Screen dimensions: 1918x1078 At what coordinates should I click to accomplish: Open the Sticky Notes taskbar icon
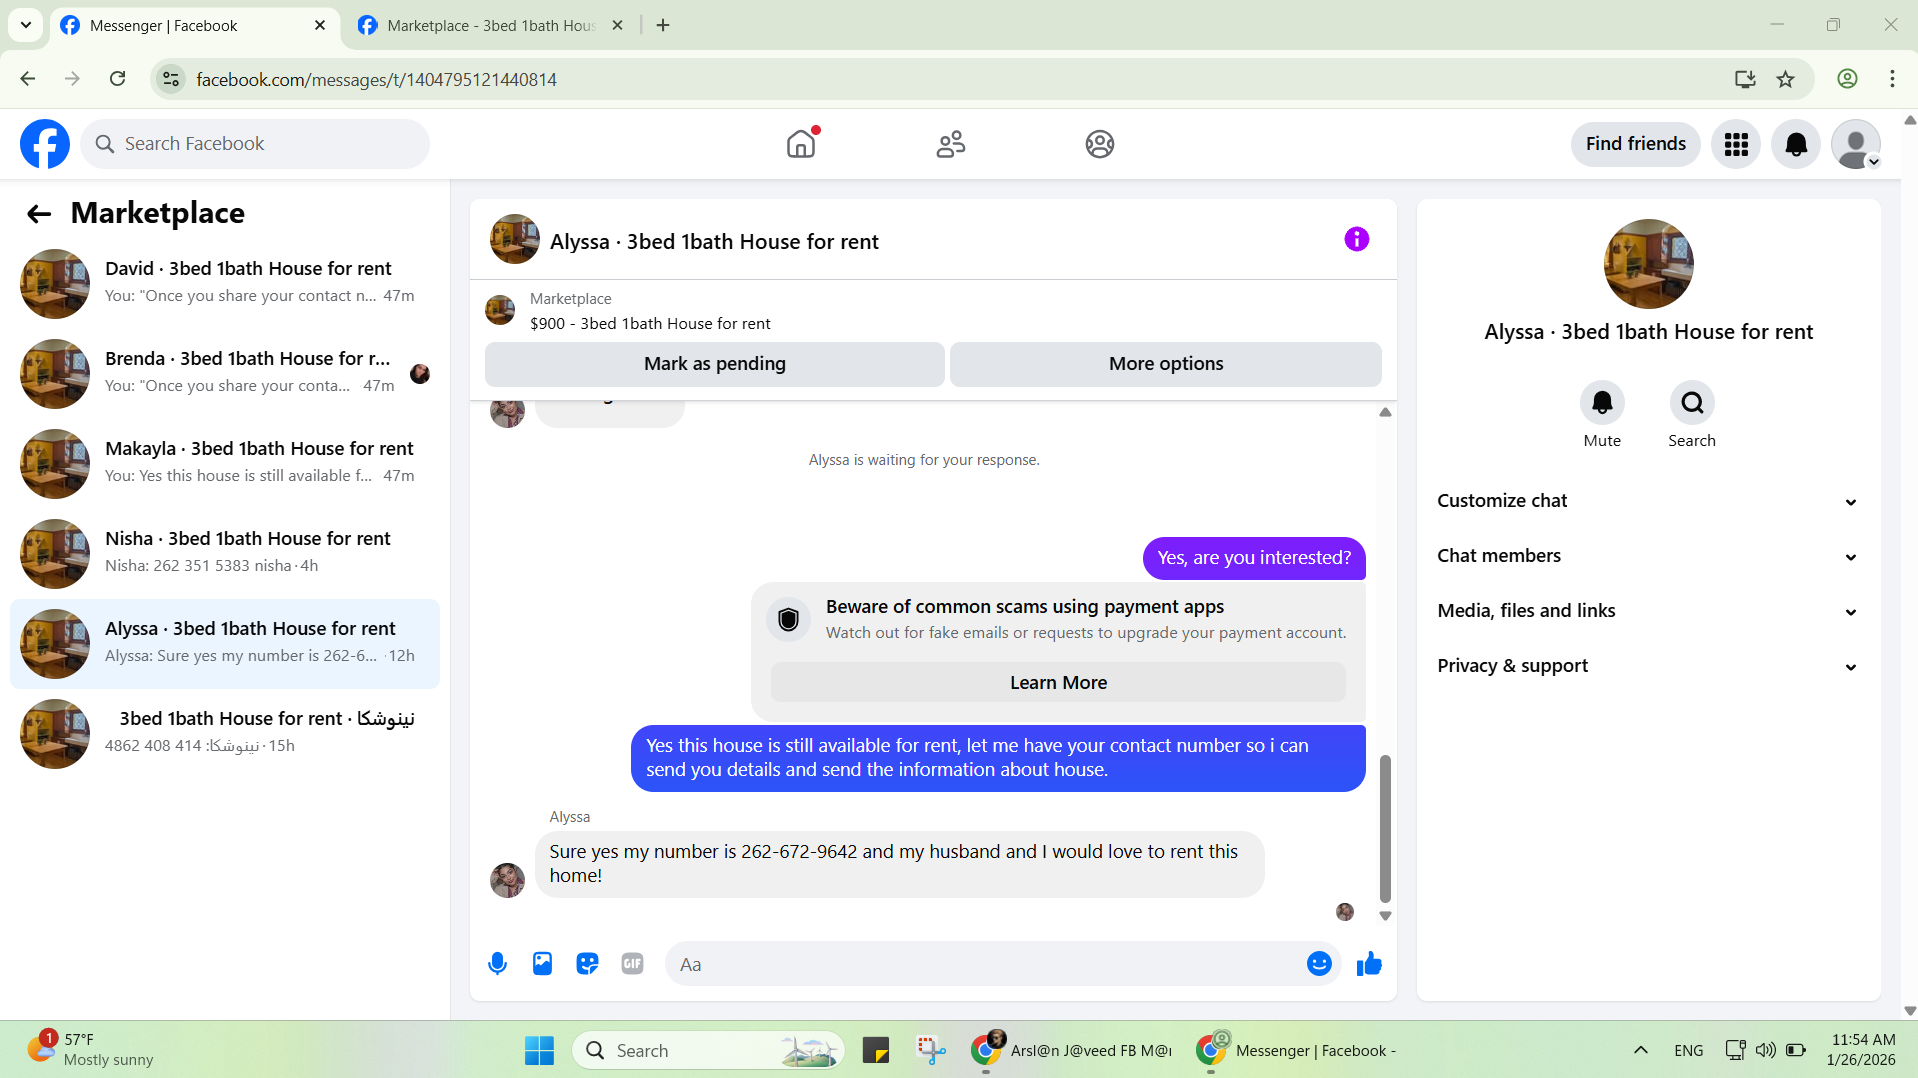click(x=876, y=1050)
